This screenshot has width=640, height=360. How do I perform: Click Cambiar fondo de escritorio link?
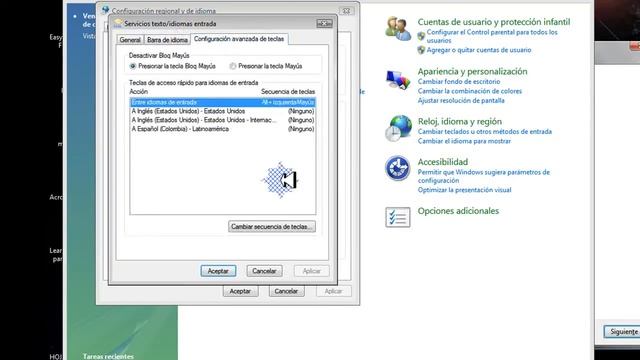tap(459, 82)
